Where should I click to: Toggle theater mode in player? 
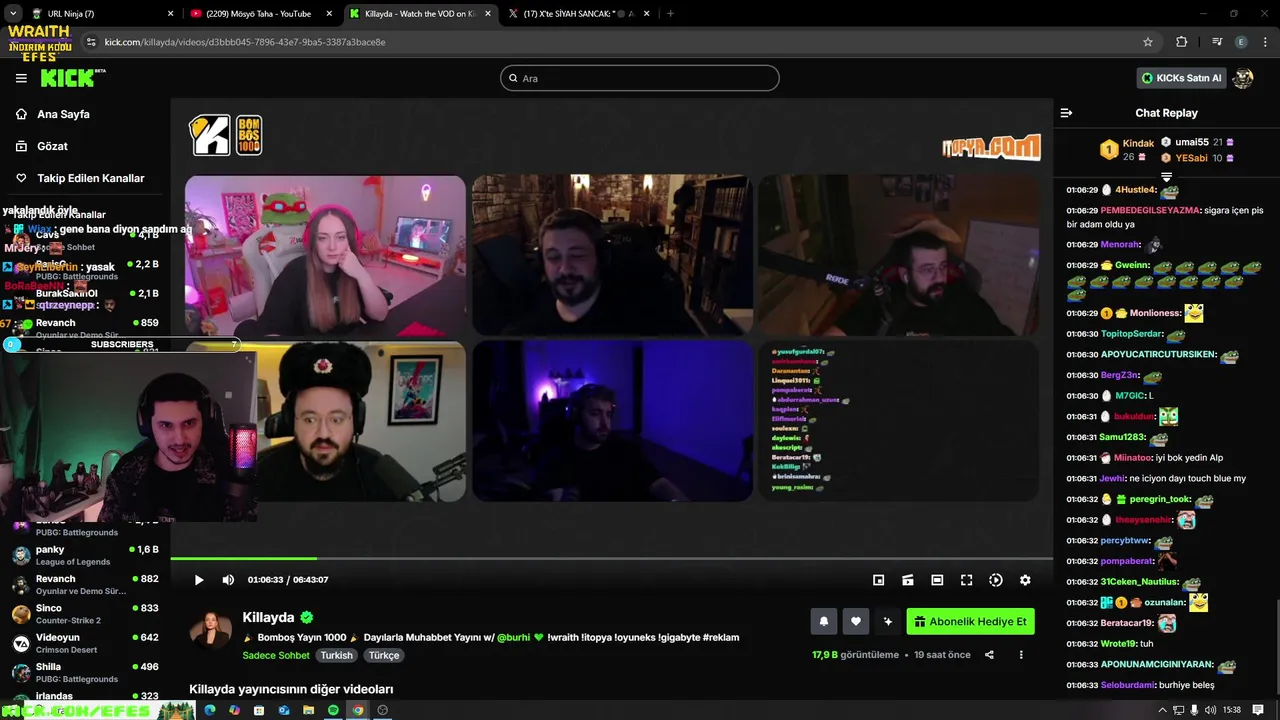937,580
